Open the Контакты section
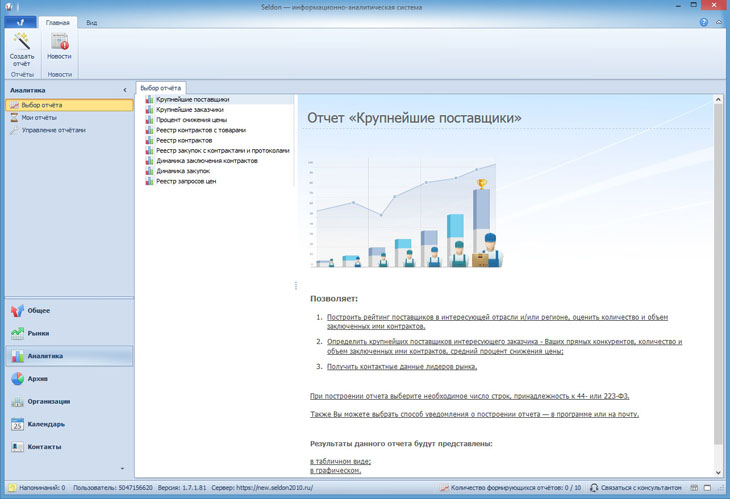Screen dimensions: 730x499 40,447
